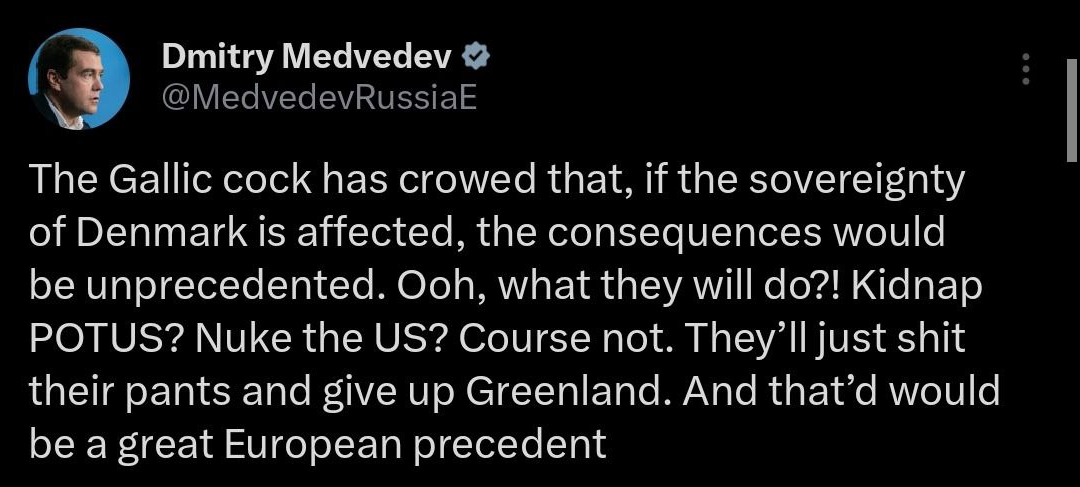Viewport: 1080px width, 487px height.
Task: Open the three-dot more options menu
Action: (1023, 69)
